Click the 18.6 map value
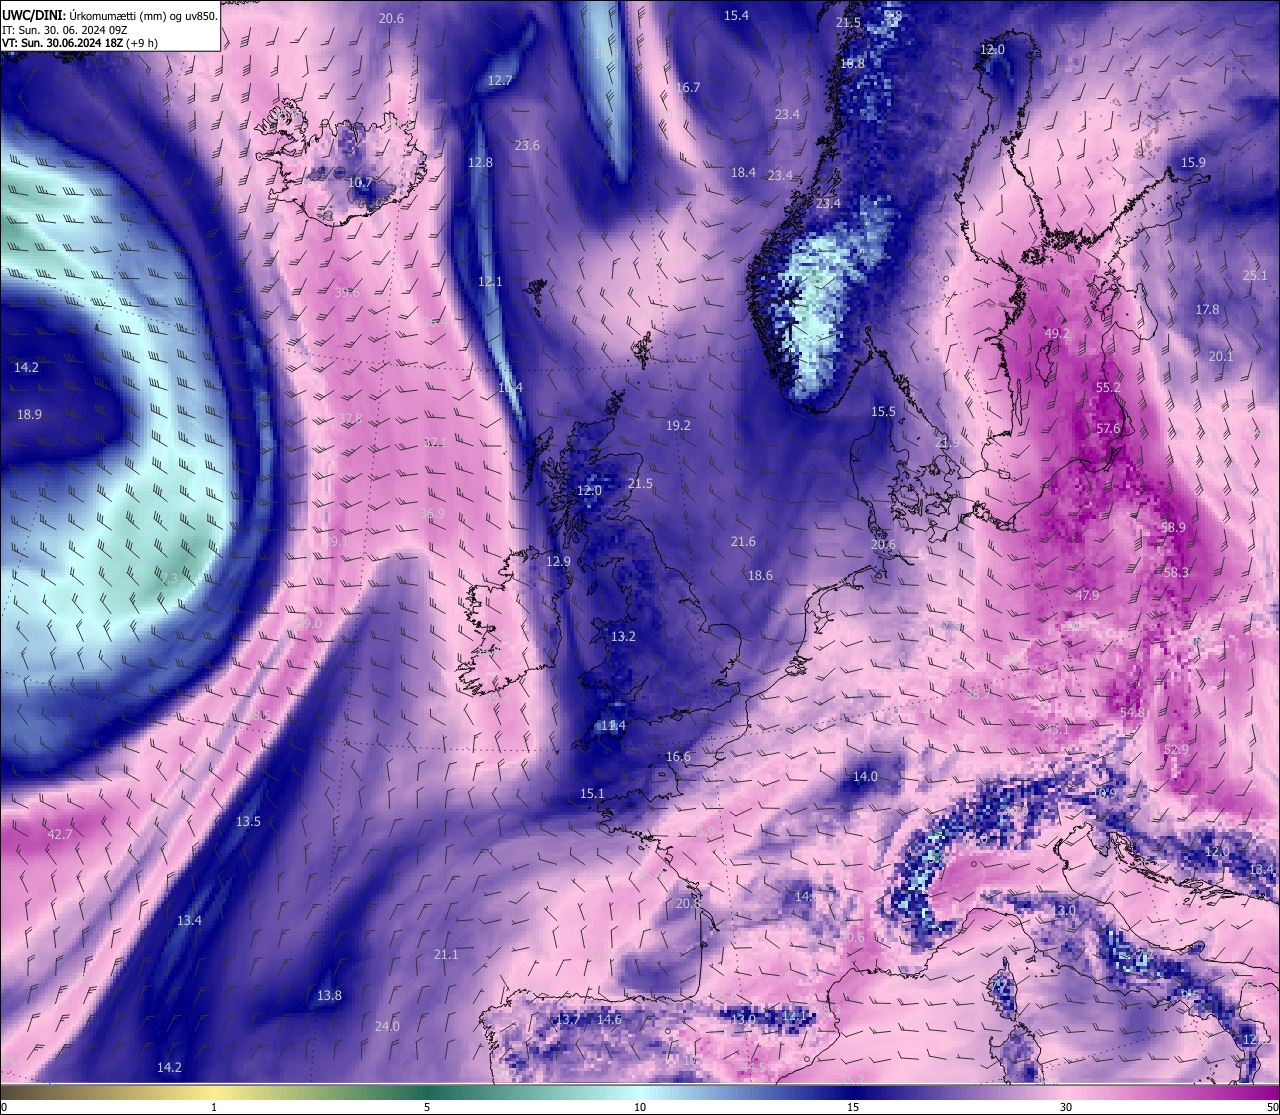Image resolution: width=1280 pixels, height=1115 pixels. [760, 575]
